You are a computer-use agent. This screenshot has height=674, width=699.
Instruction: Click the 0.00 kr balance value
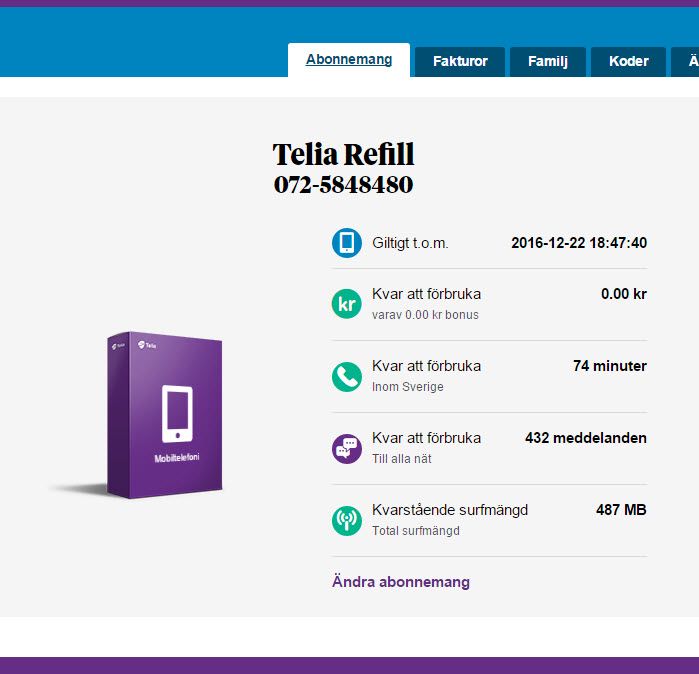pos(624,294)
